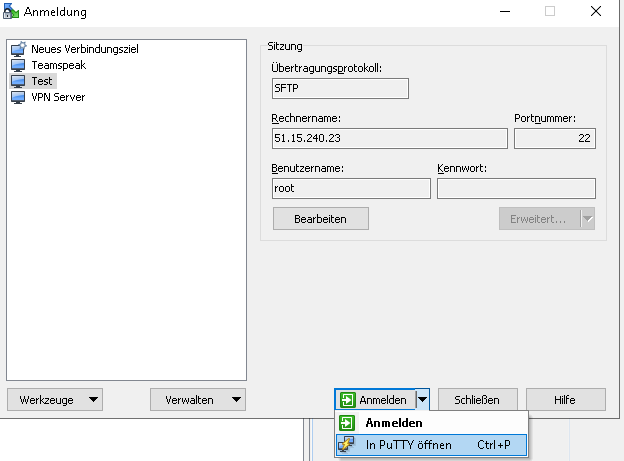Click the main Anmelden button
Screen dimensions: 624x461
[x=376, y=400]
